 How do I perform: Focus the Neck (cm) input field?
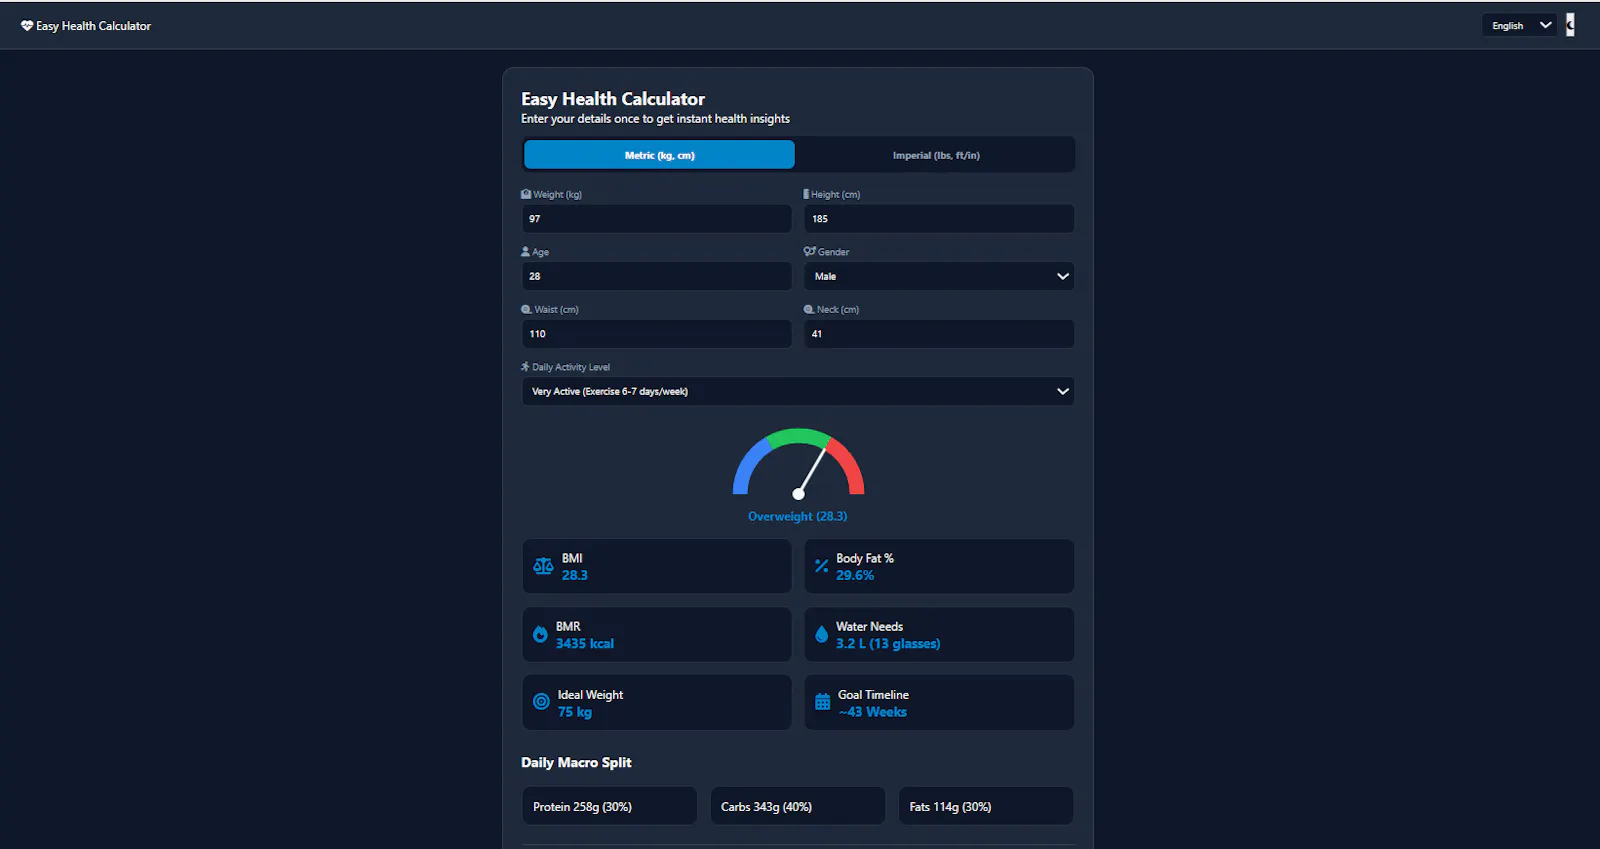click(939, 334)
